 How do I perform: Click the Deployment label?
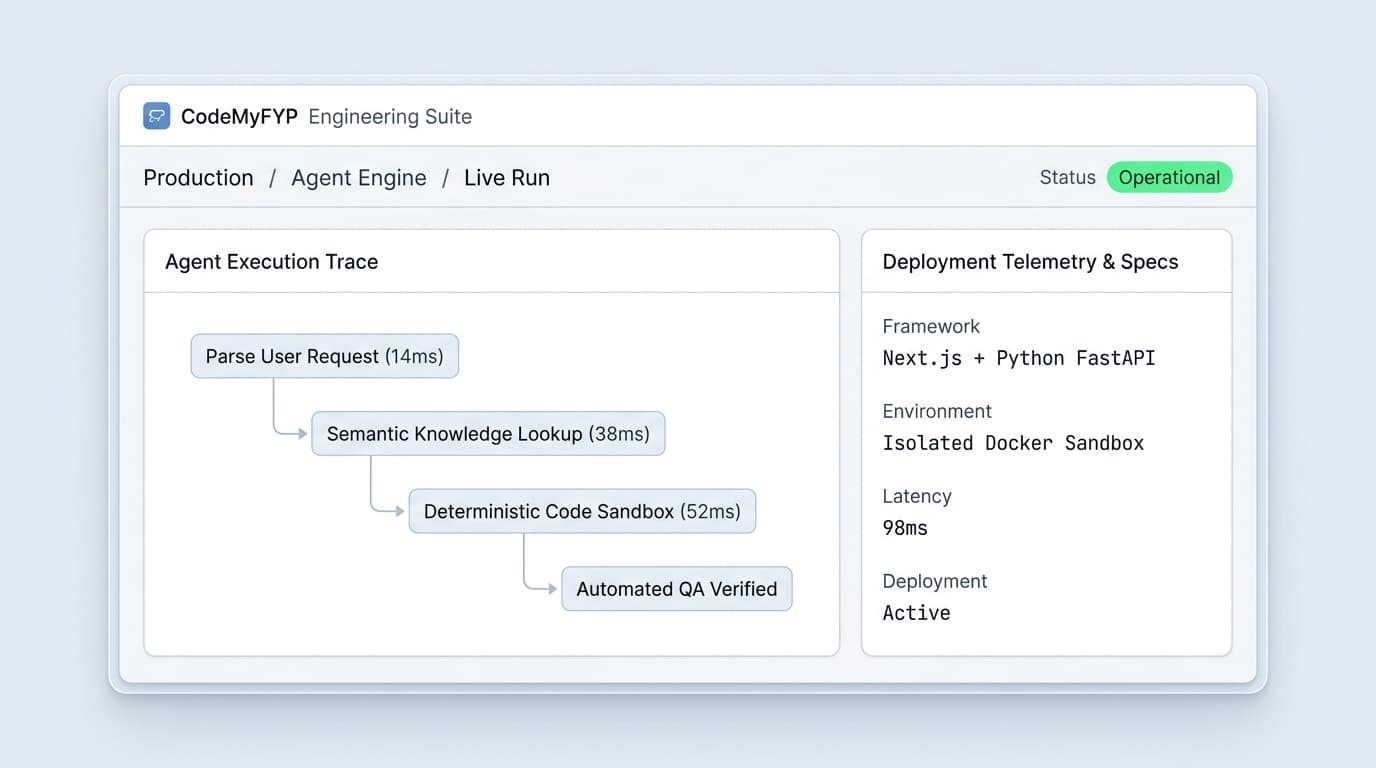[935, 581]
